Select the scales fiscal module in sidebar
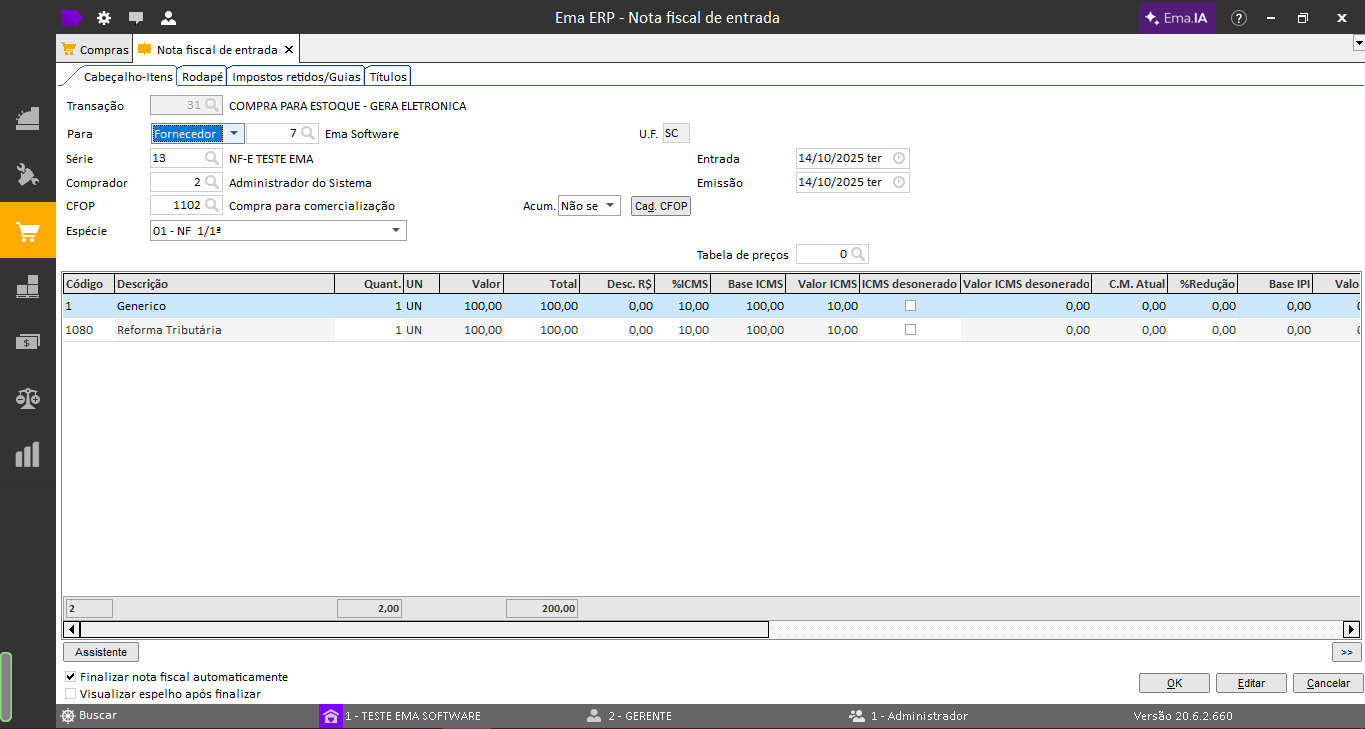 coord(27,398)
